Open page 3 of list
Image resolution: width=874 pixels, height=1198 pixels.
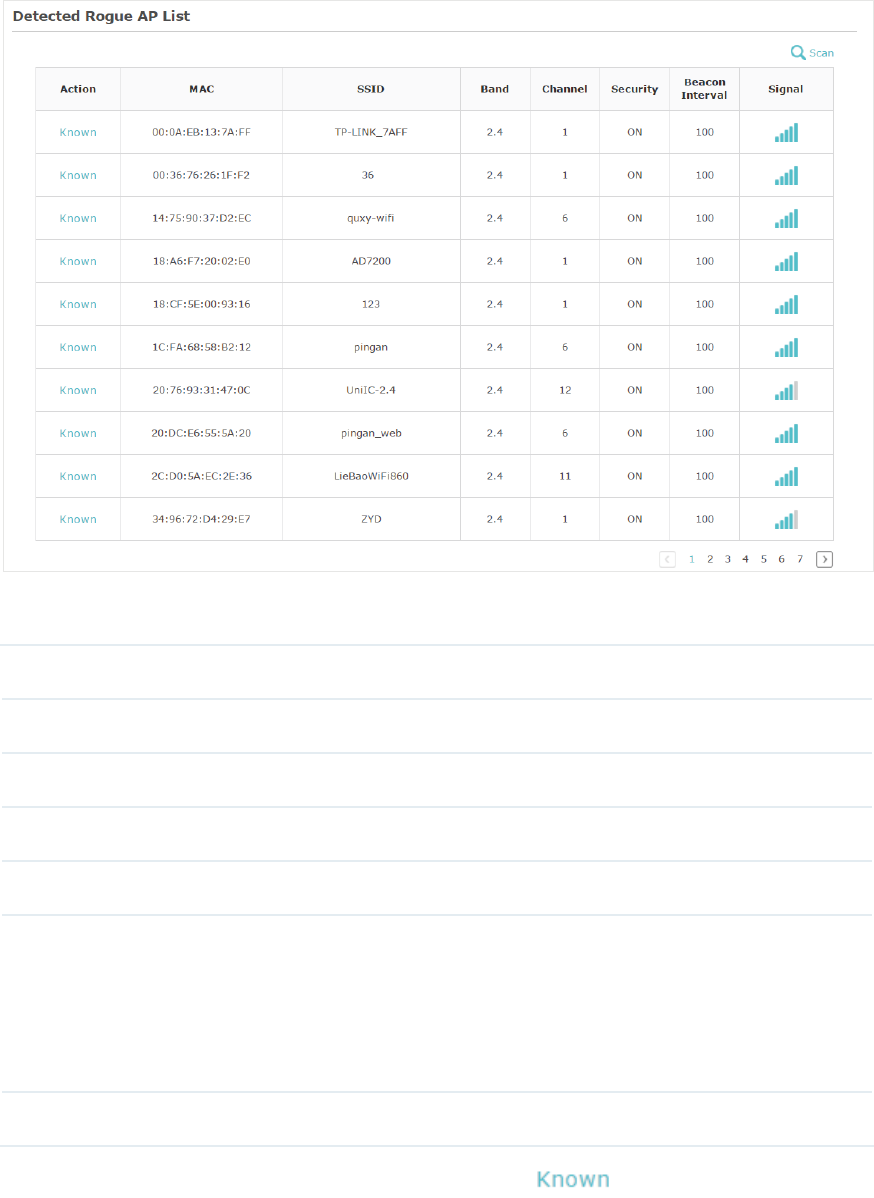(728, 559)
